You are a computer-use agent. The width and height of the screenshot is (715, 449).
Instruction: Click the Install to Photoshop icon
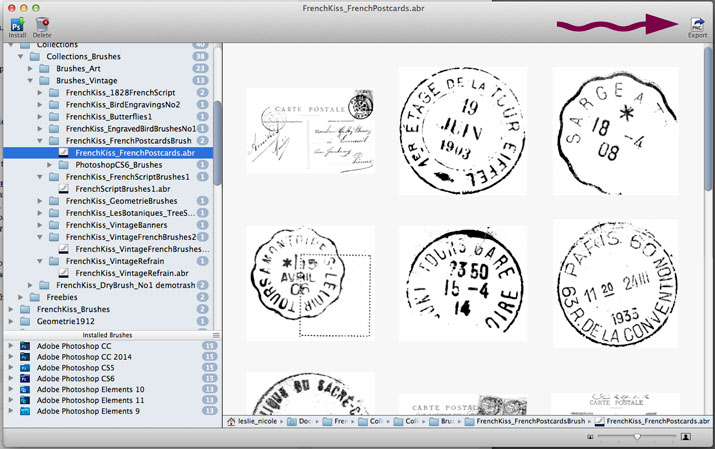point(17,24)
